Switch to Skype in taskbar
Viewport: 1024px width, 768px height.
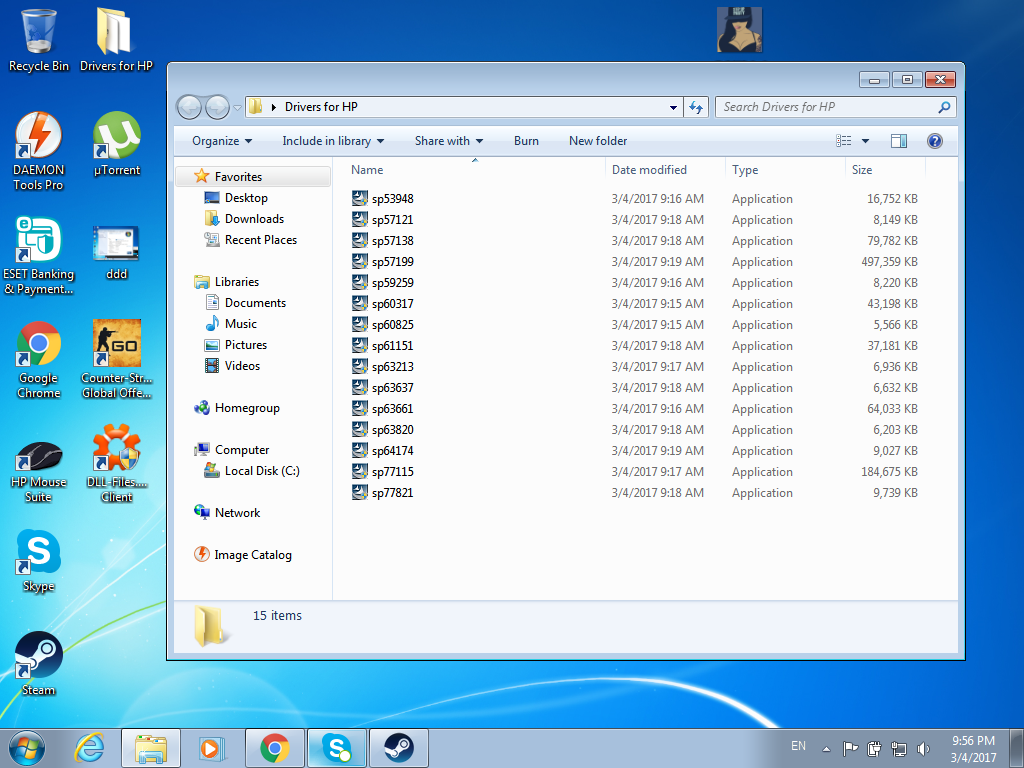pyautogui.click(x=336, y=748)
